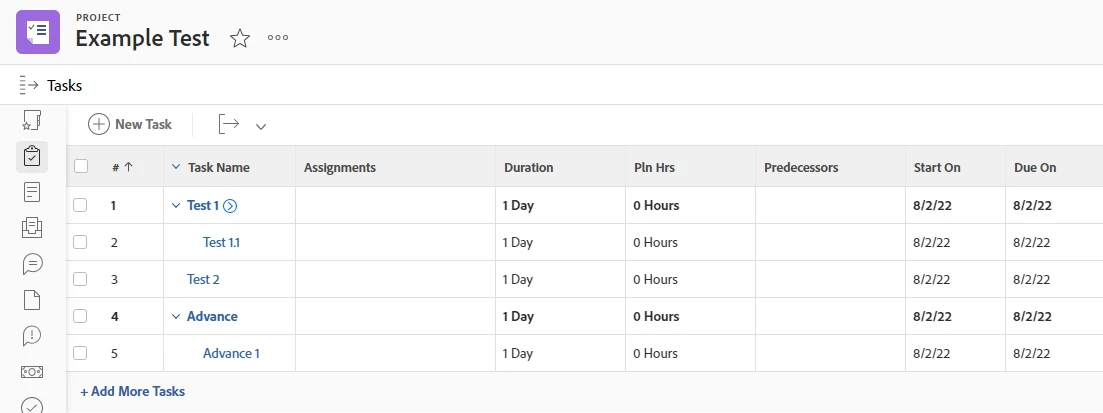The image size is (1103, 413).
Task: Tick the select-all checkbox in header
Action: pyautogui.click(x=81, y=167)
